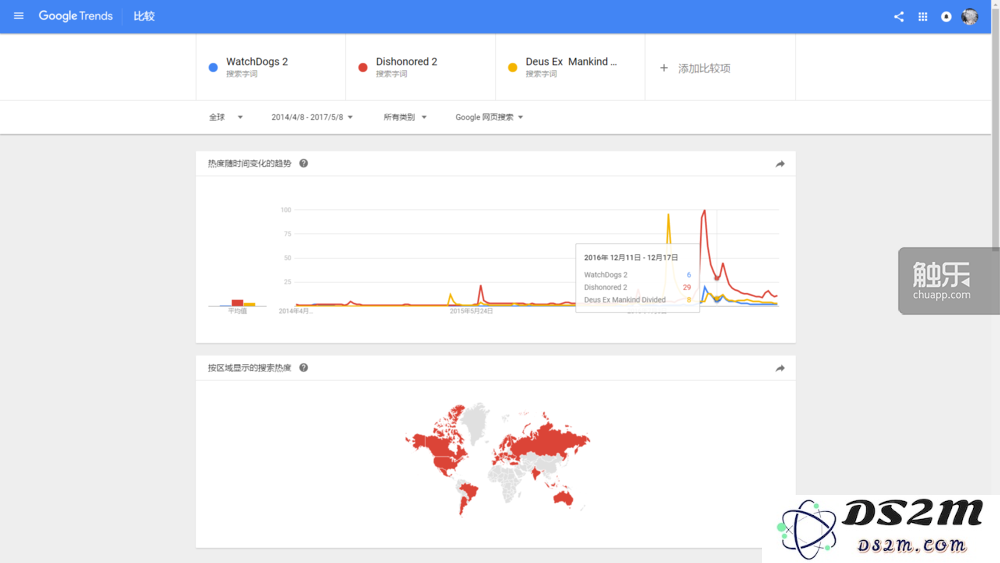
Task: Open the Google web search type dropdown
Action: click(489, 117)
